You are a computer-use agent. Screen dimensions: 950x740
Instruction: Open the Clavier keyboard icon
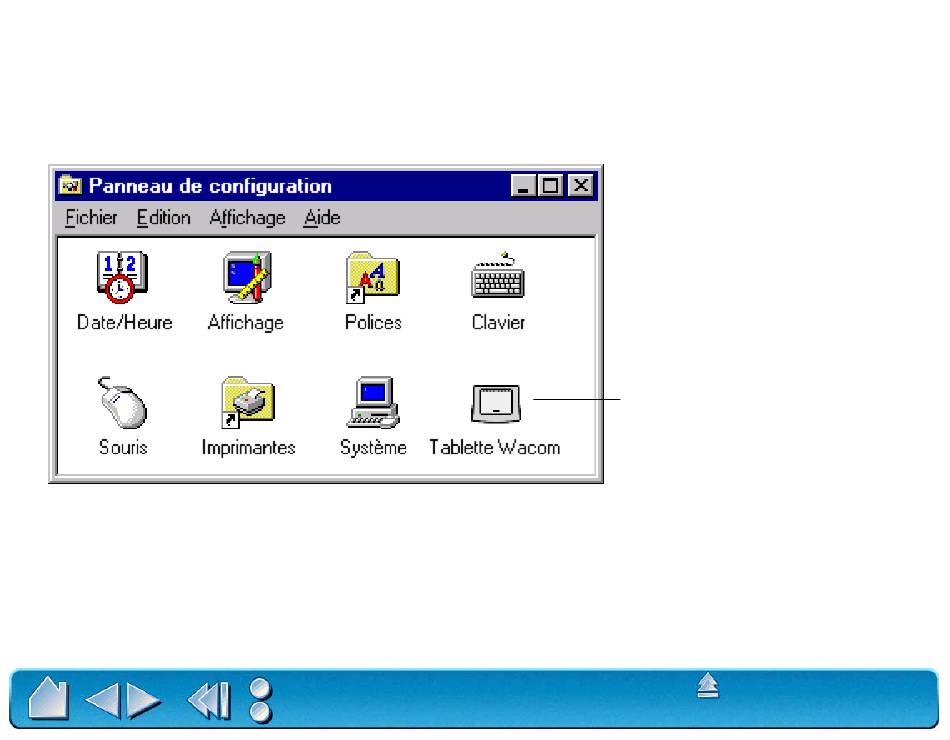point(498,275)
